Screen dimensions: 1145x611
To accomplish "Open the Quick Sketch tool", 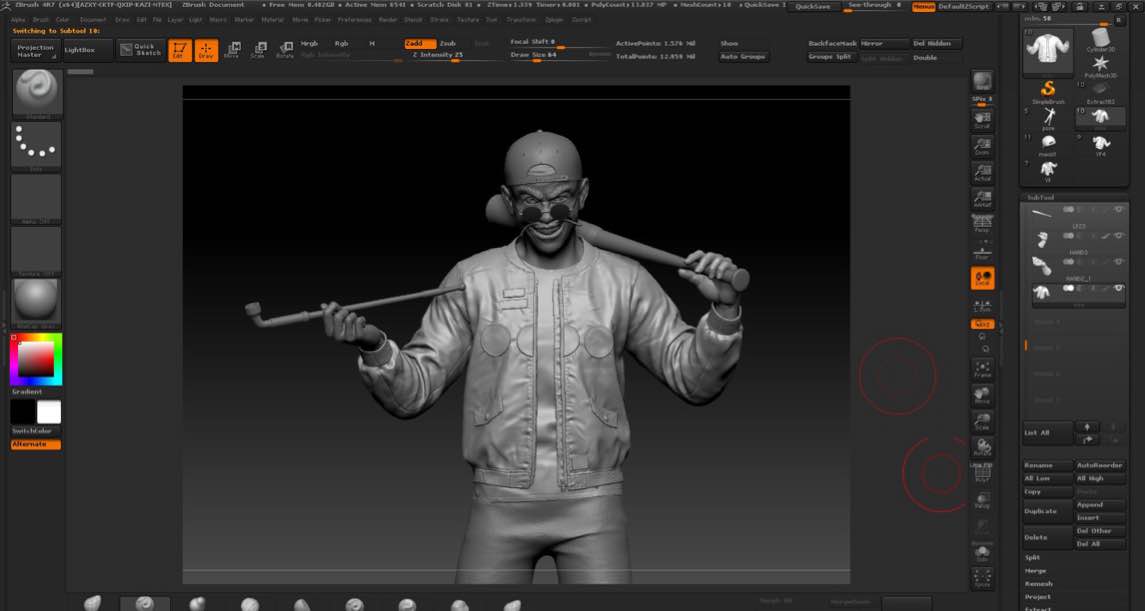I will pos(139,49).
